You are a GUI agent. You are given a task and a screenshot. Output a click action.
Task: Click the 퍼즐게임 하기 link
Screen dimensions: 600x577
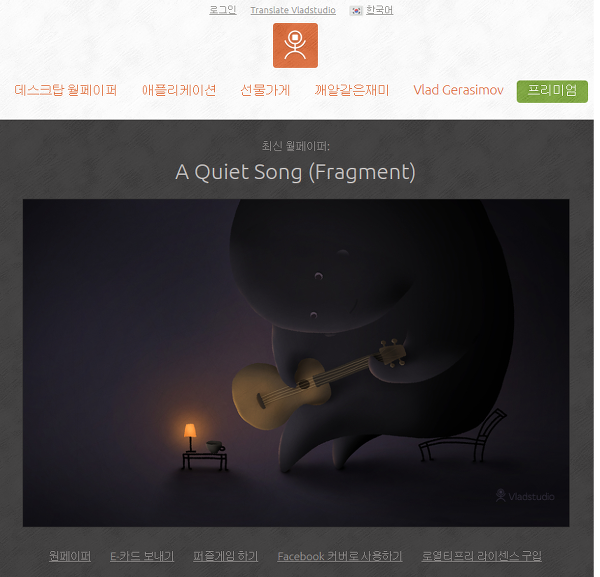(225, 556)
